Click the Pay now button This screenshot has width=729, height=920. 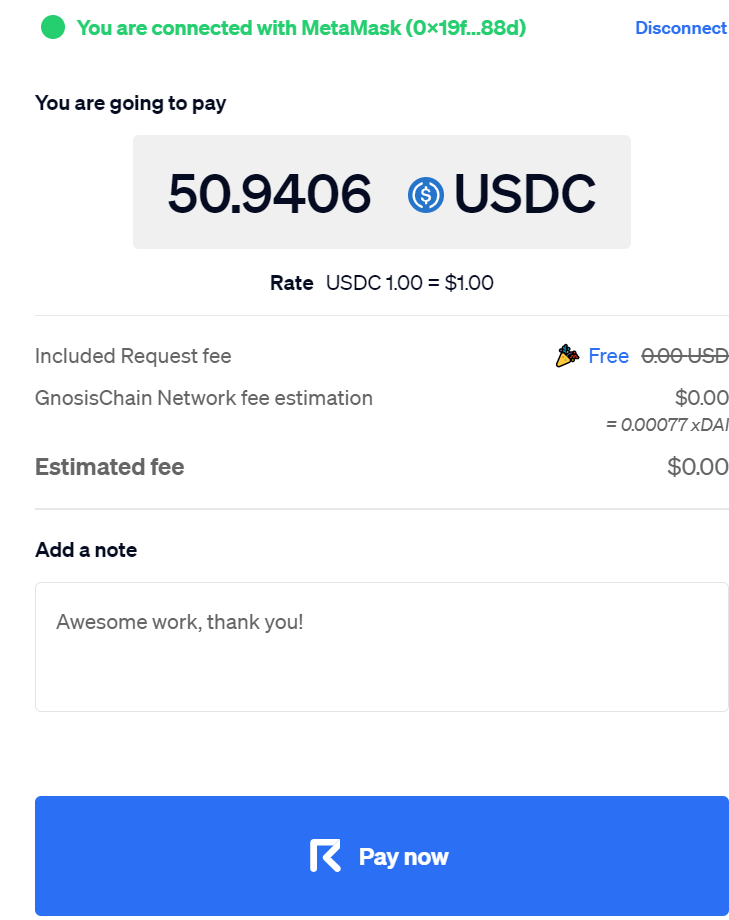[x=382, y=856]
